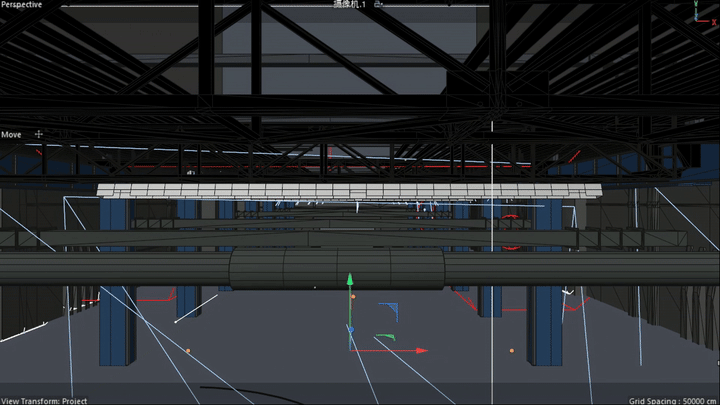Screen dimensions: 720x405
Task: Click the Perspective viewport label
Action: [22, 5]
